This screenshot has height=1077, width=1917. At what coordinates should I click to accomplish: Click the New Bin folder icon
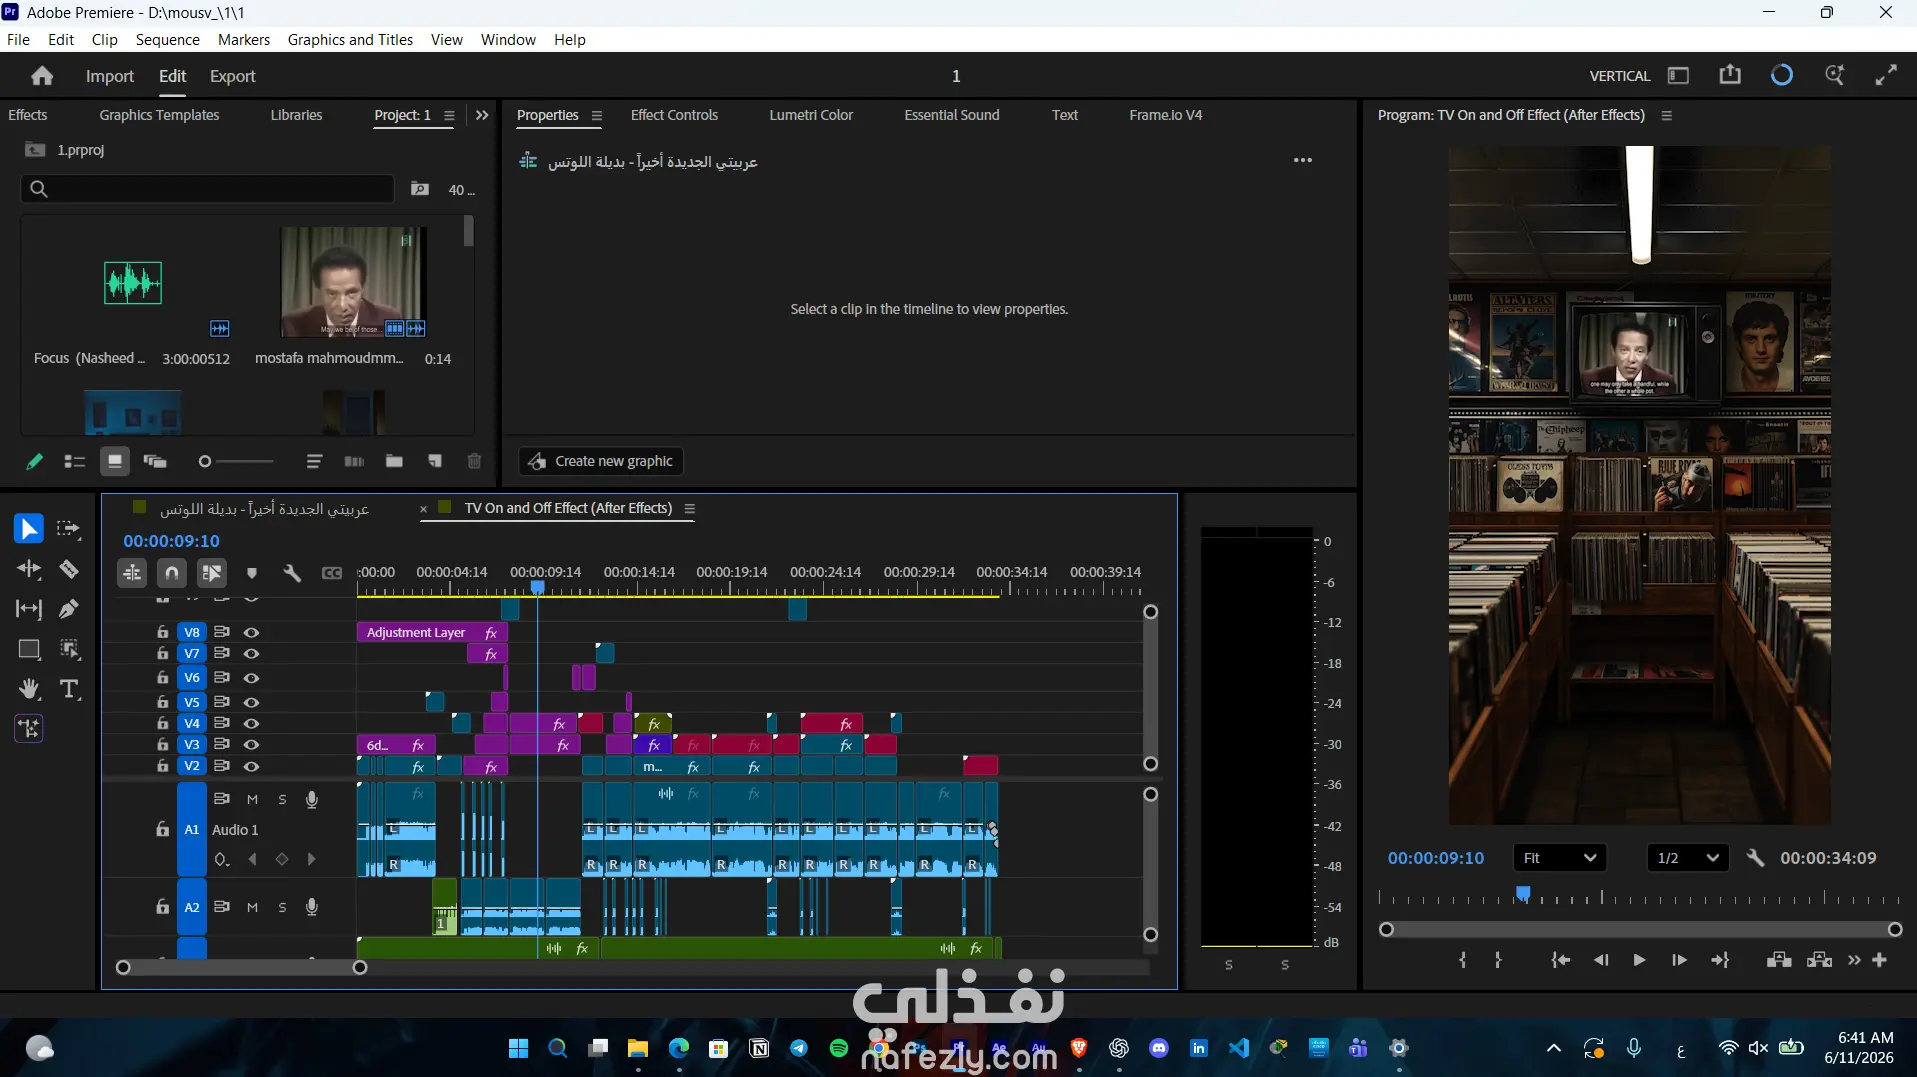(394, 461)
